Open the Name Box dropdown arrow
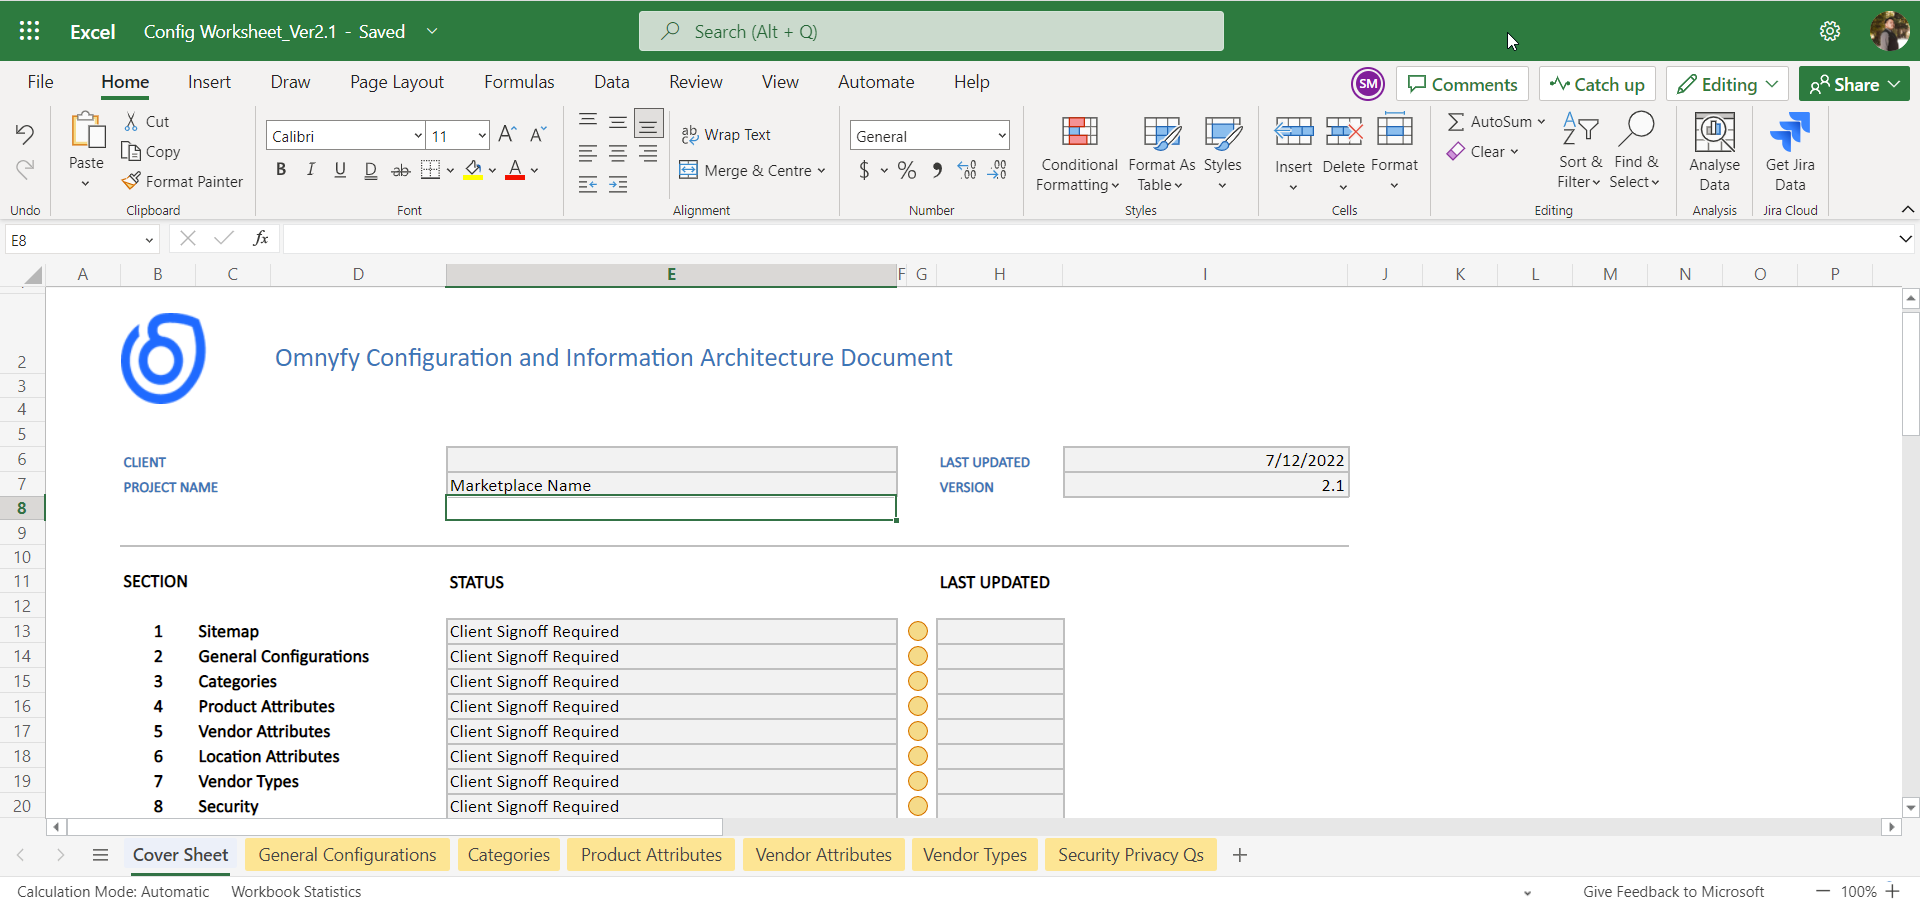Image resolution: width=1920 pixels, height=902 pixels. click(149, 240)
